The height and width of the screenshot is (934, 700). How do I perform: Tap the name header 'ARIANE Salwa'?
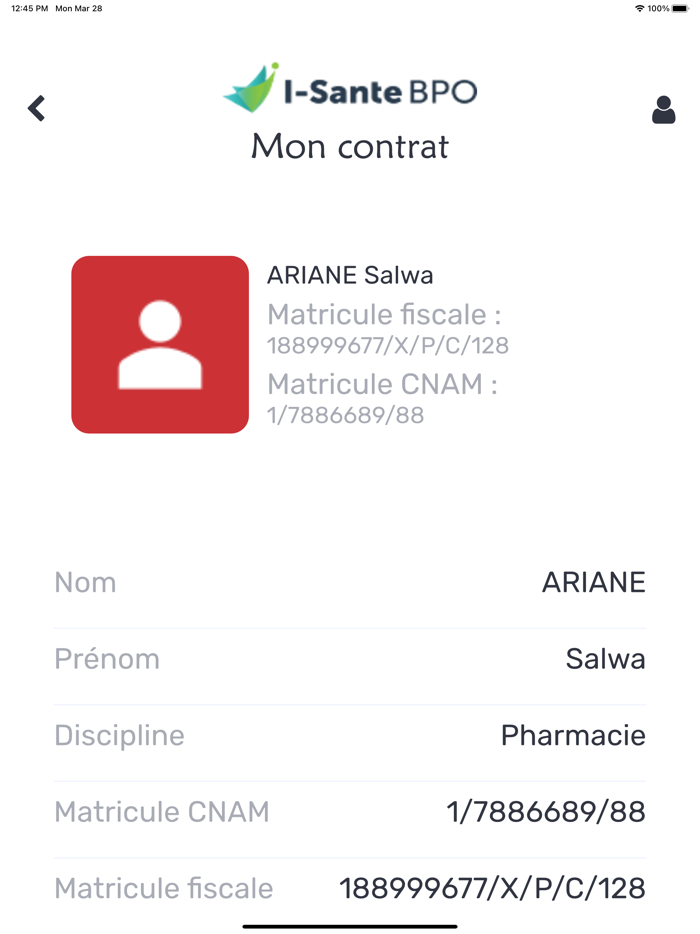click(x=352, y=274)
